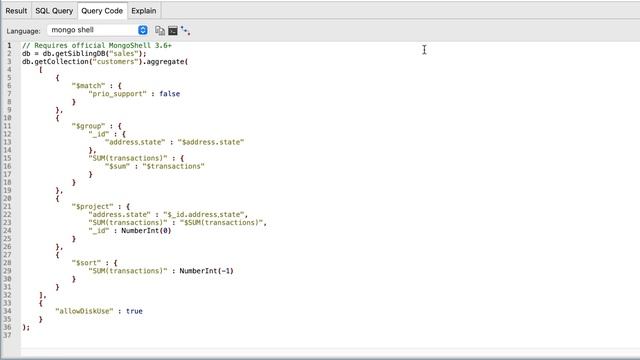
Task: Open in Aggregation Editor dotted icon
Action: point(185,31)
